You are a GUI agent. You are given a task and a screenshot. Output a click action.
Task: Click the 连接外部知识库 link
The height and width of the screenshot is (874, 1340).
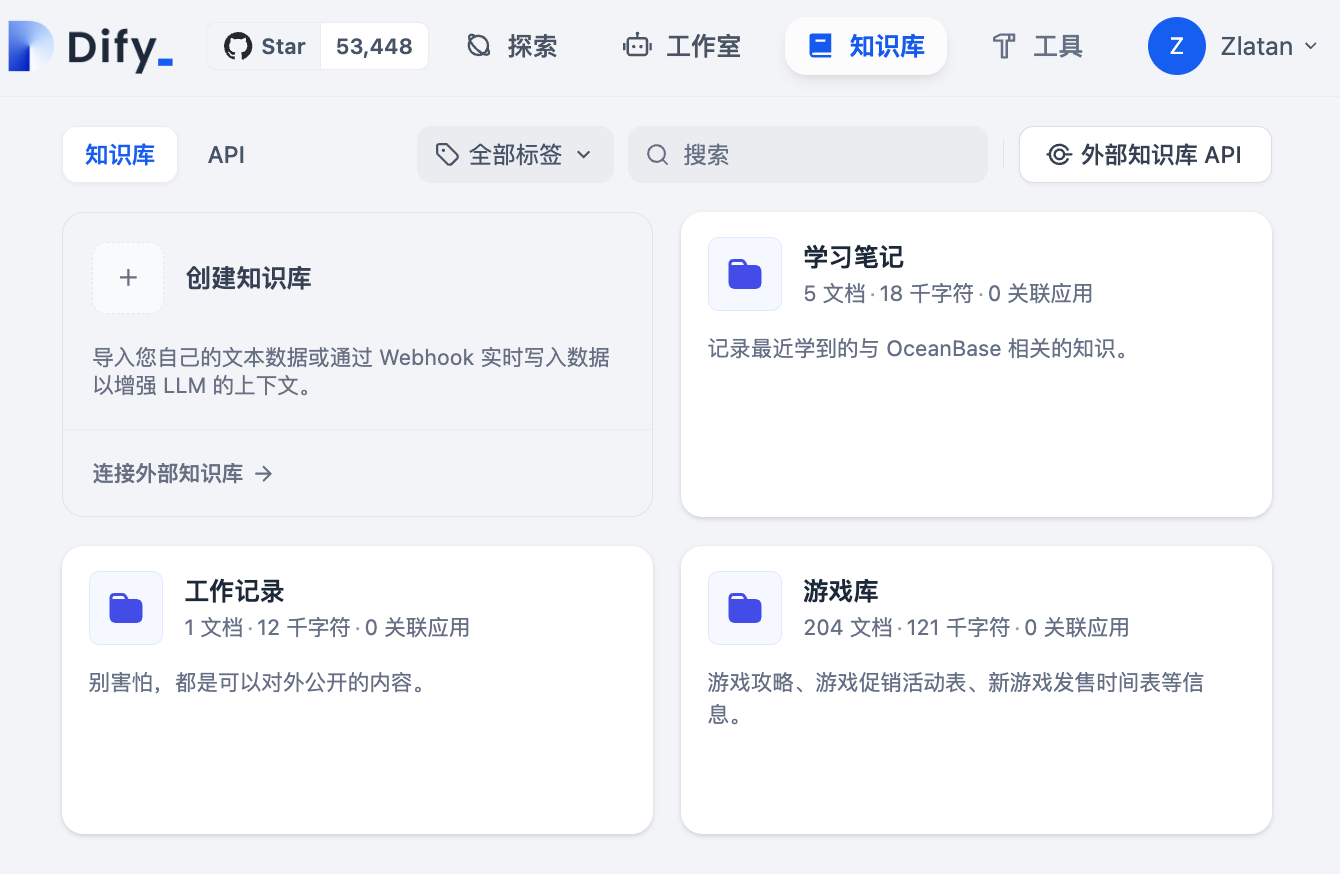pyautogui.click(x=170, y=473)
